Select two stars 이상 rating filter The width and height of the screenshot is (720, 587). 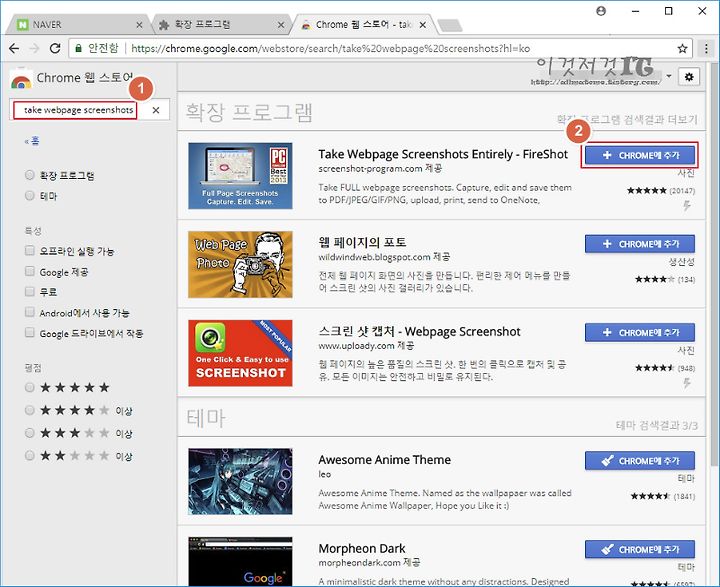point(30,456)
